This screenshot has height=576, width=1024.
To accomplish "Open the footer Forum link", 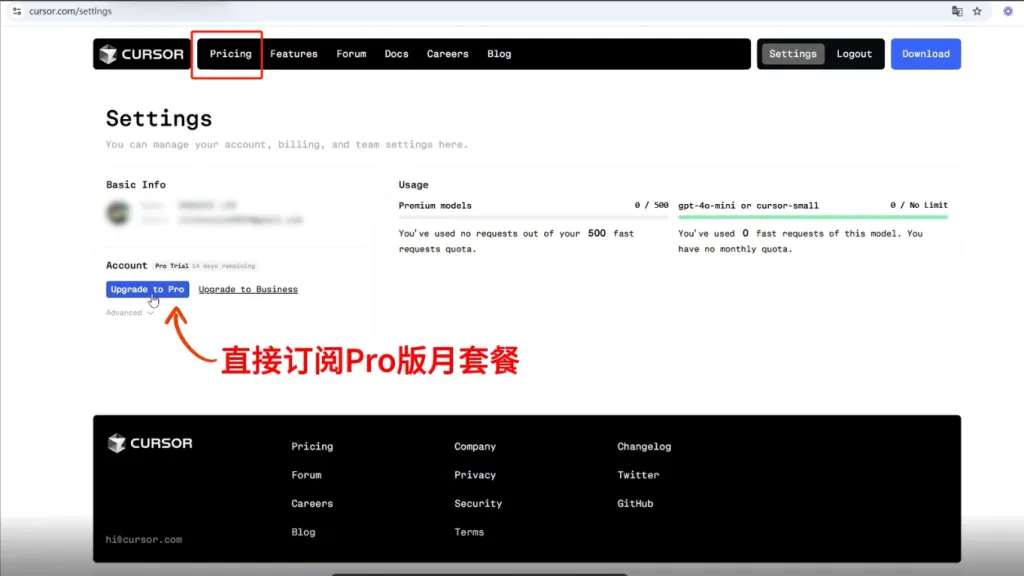I will tap(306, 475).
